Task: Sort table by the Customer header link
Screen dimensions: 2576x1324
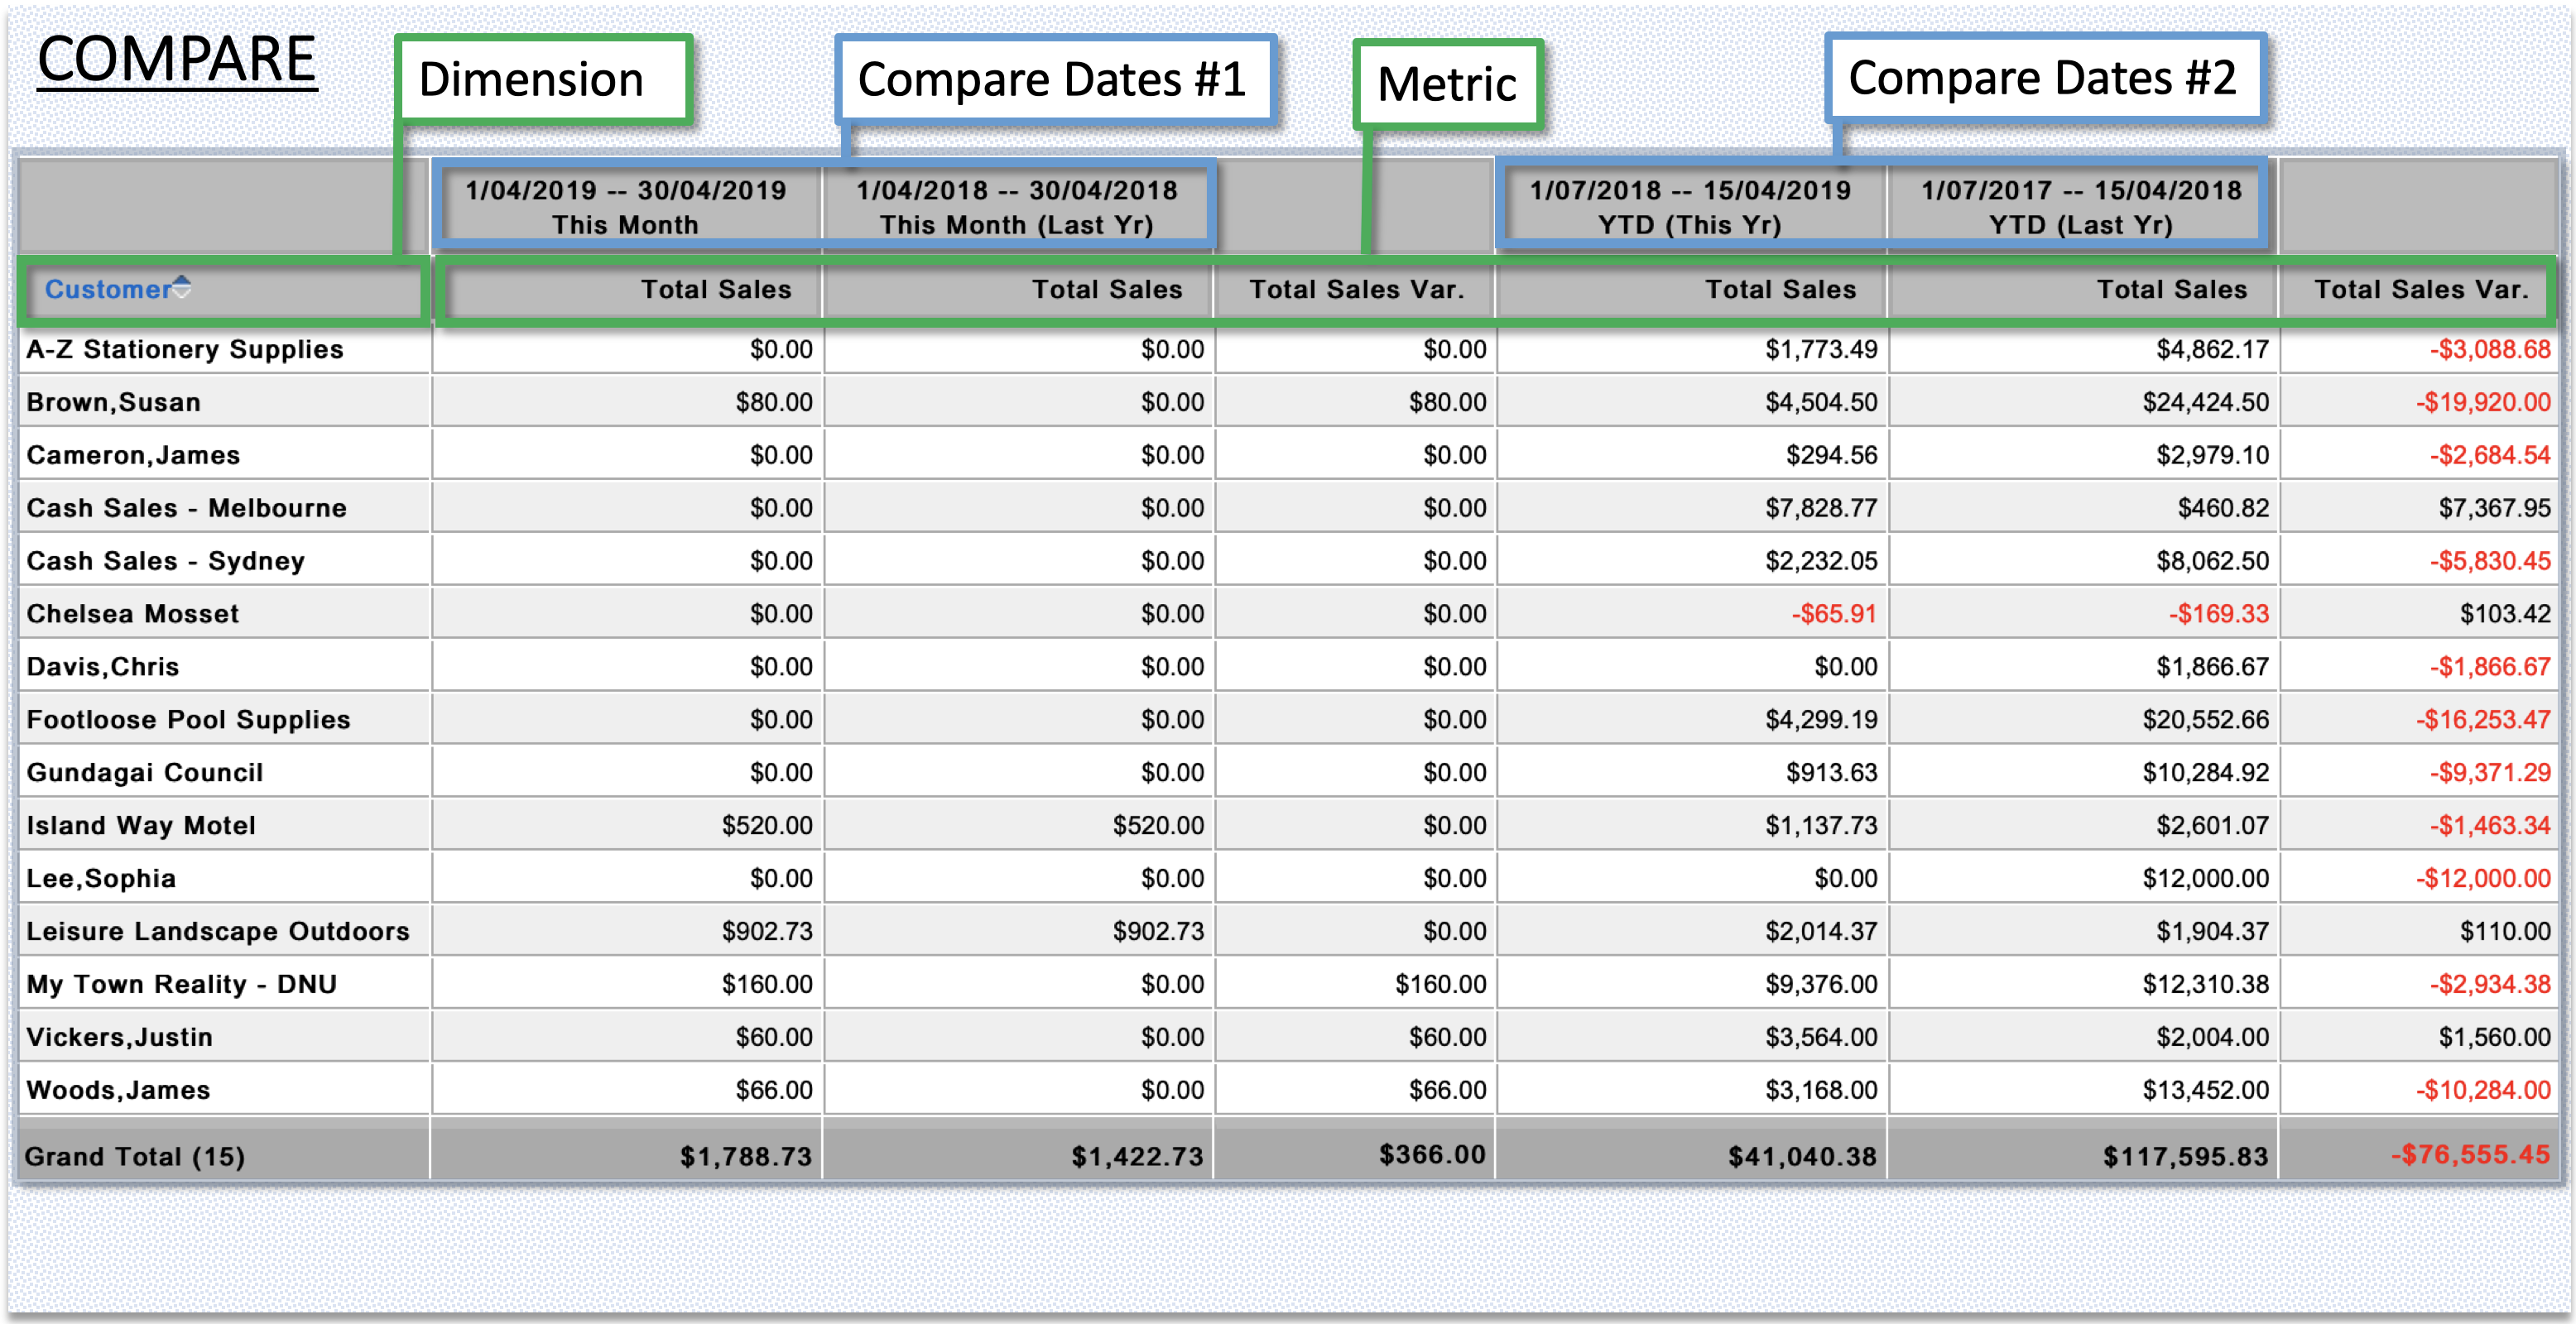Action: (x=107, y=289)
